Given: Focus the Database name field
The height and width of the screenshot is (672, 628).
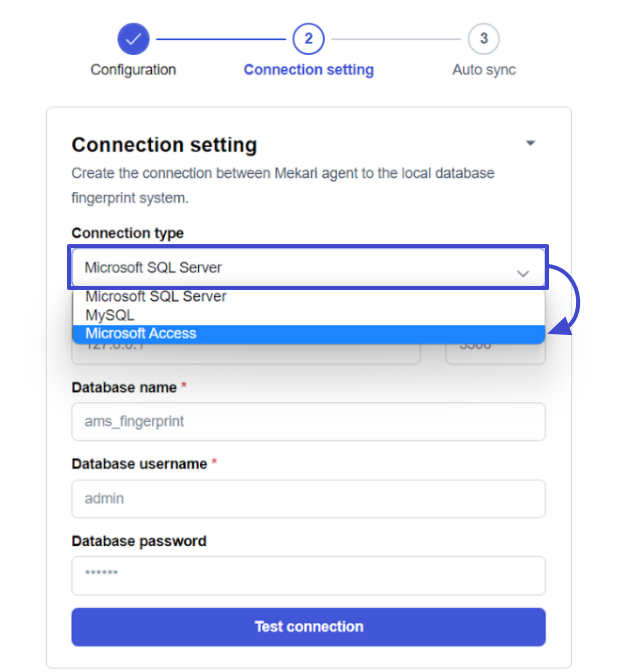Looking at the screenshot, I should pos(308,421).
